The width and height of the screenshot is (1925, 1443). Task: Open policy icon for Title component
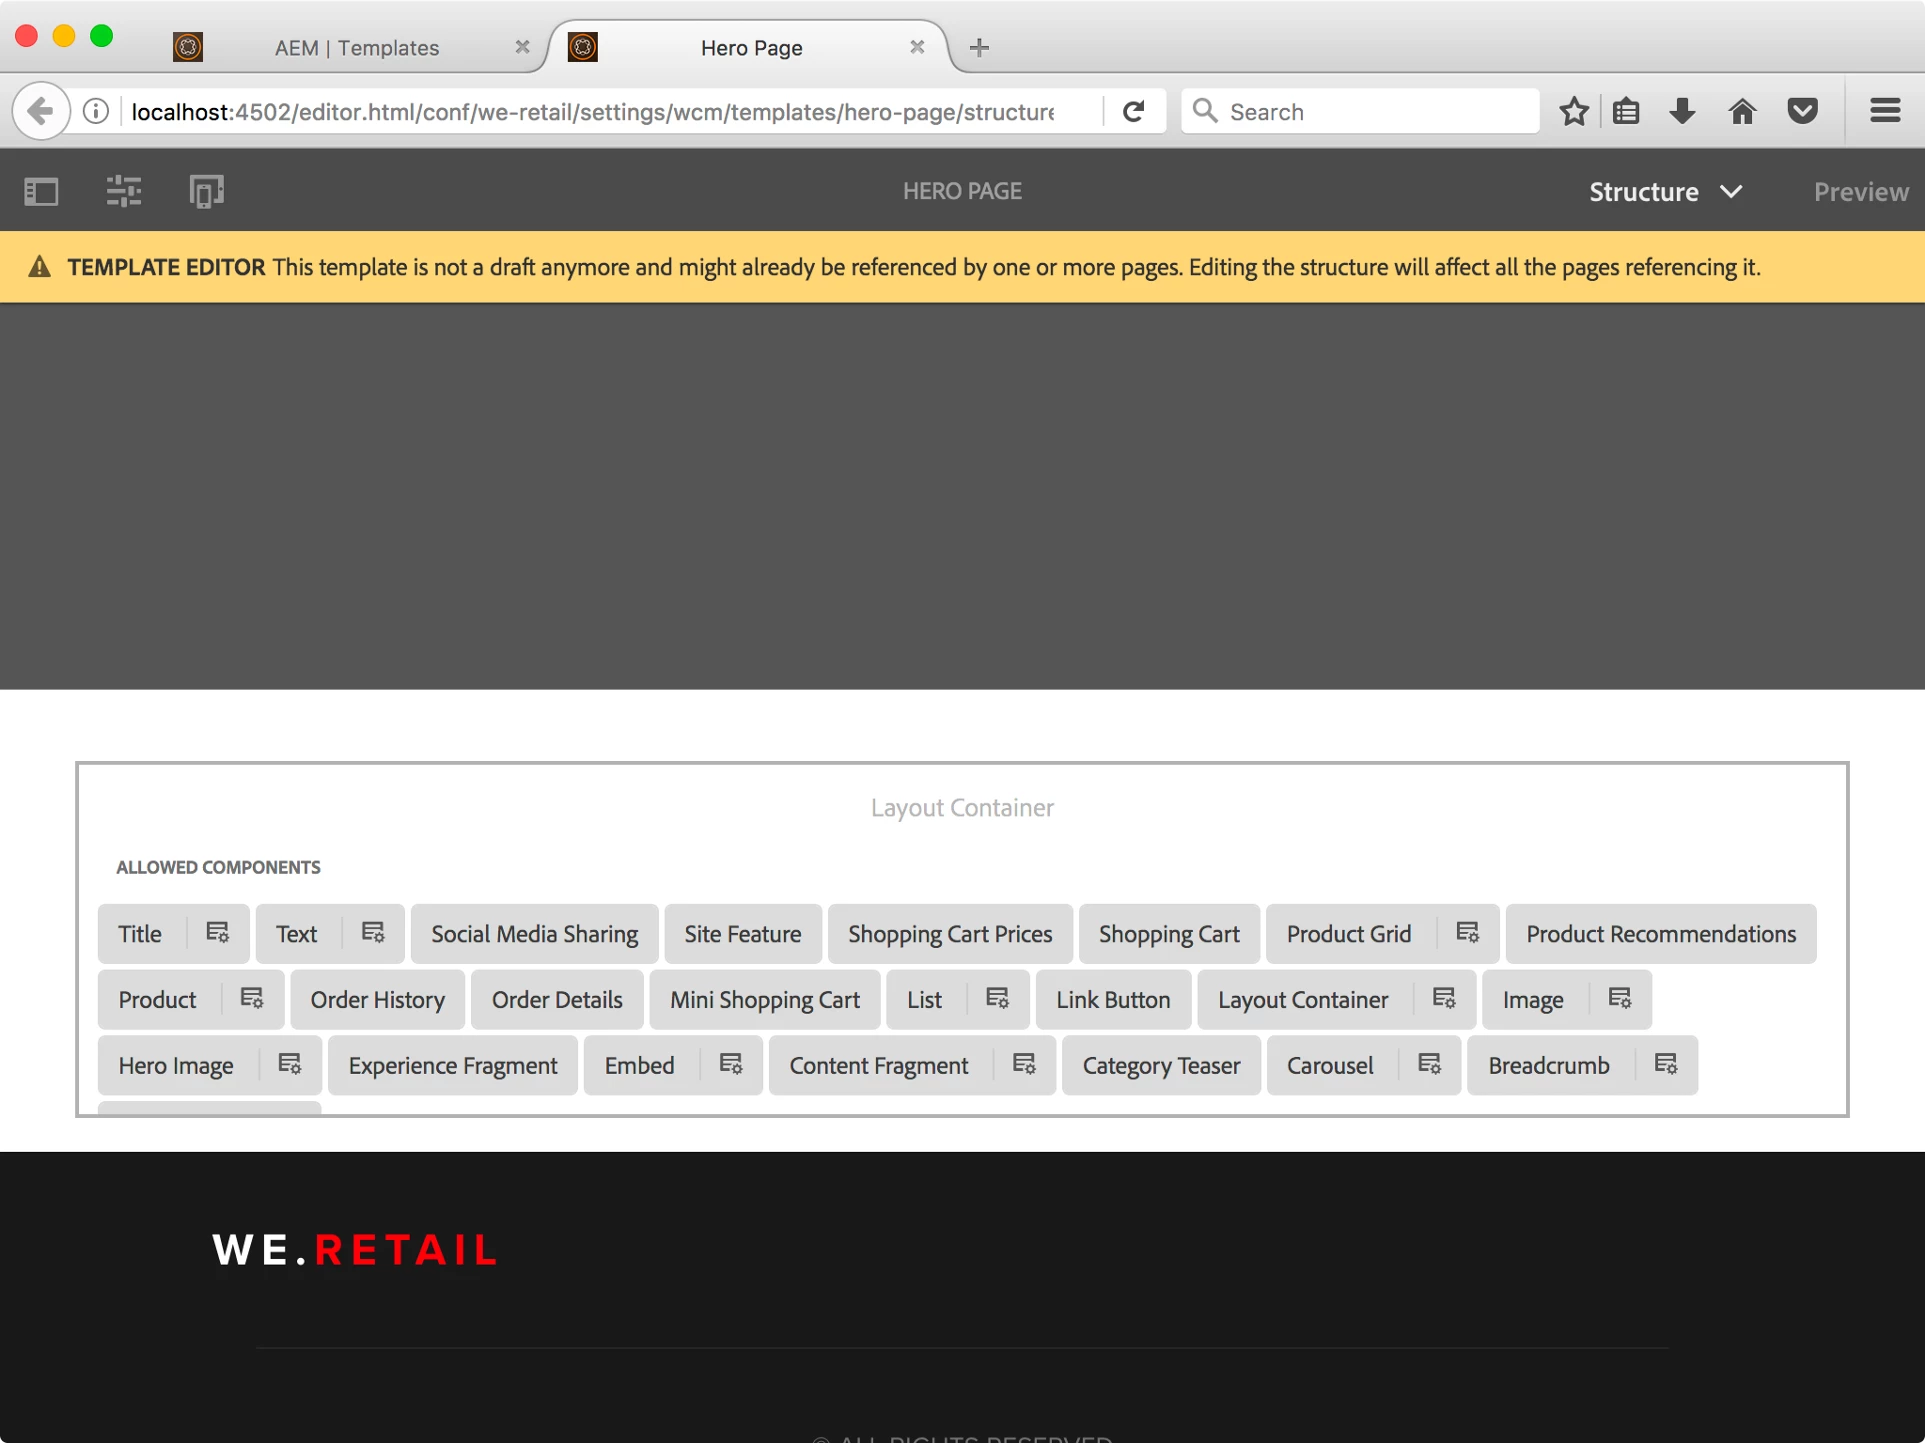[x=217, y=933]
